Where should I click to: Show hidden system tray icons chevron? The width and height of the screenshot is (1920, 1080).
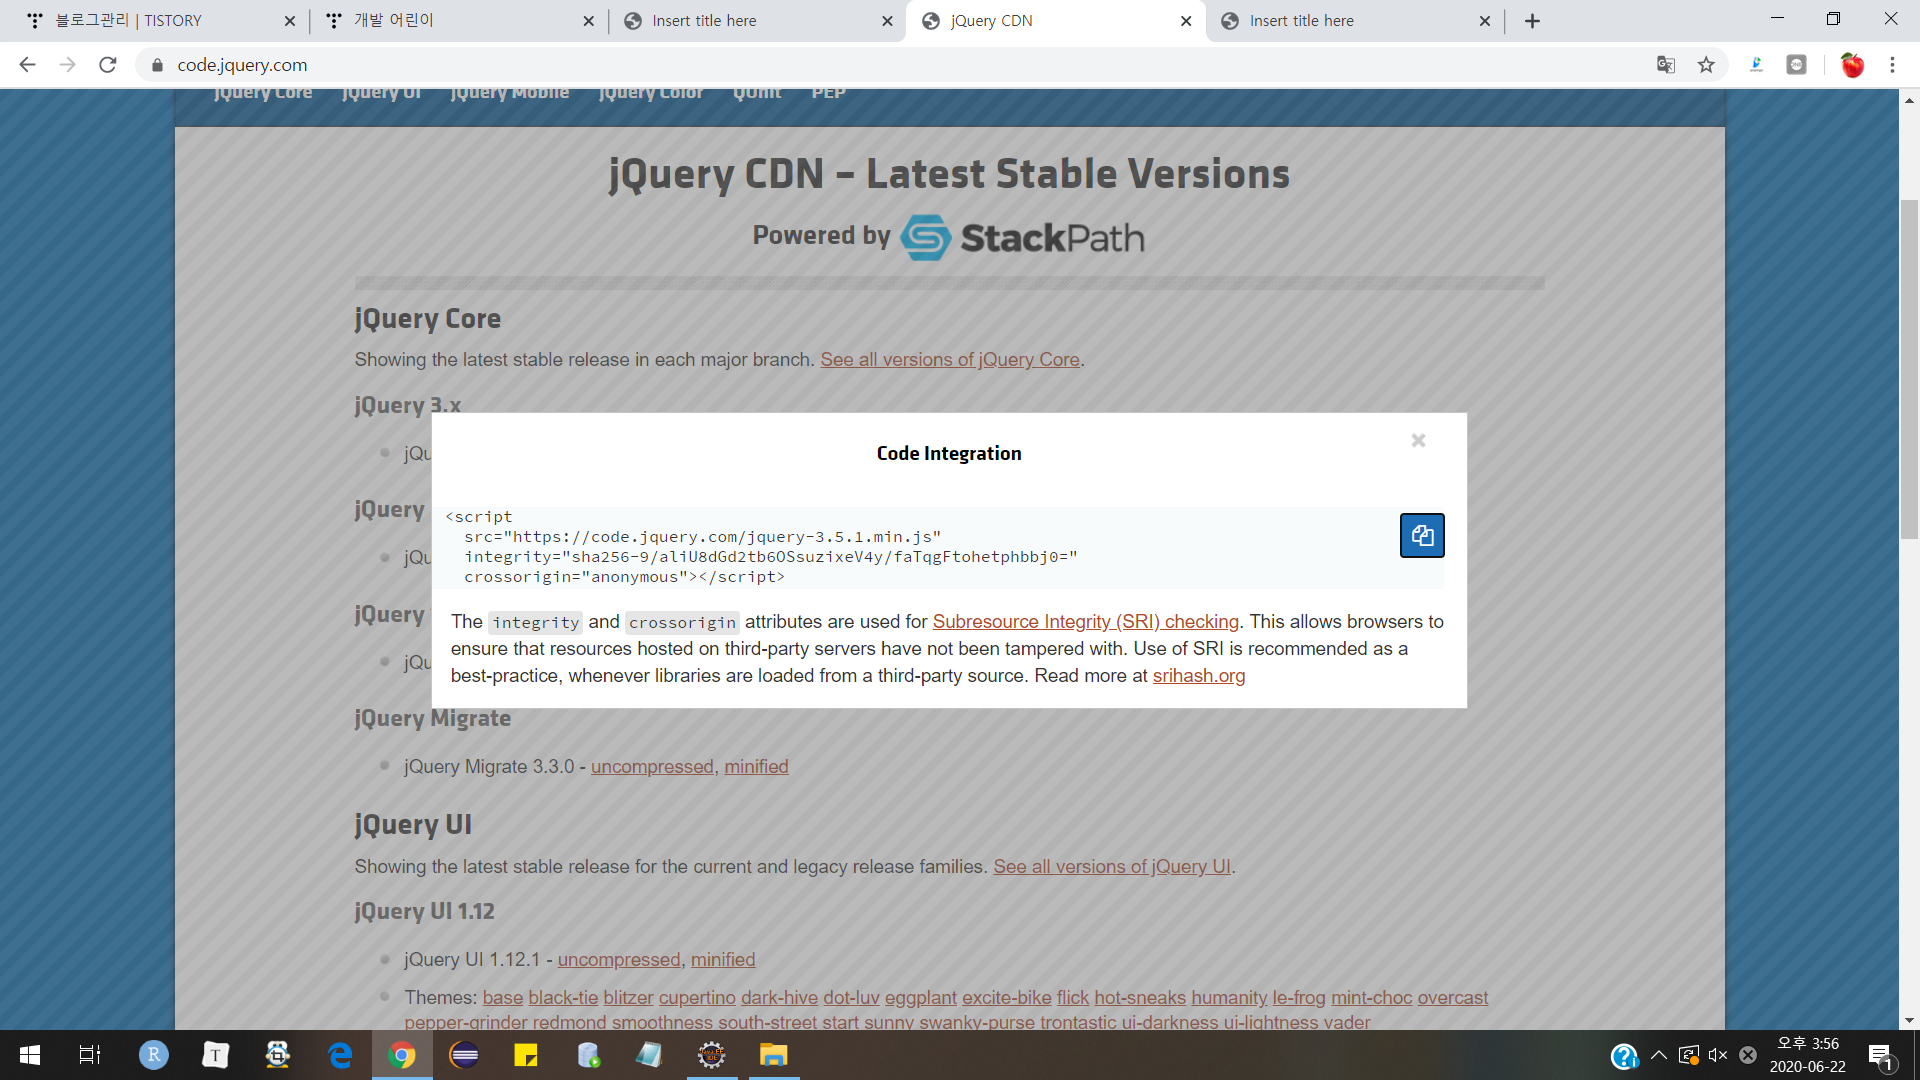pyautogui.click(x=1659, y=1055)
